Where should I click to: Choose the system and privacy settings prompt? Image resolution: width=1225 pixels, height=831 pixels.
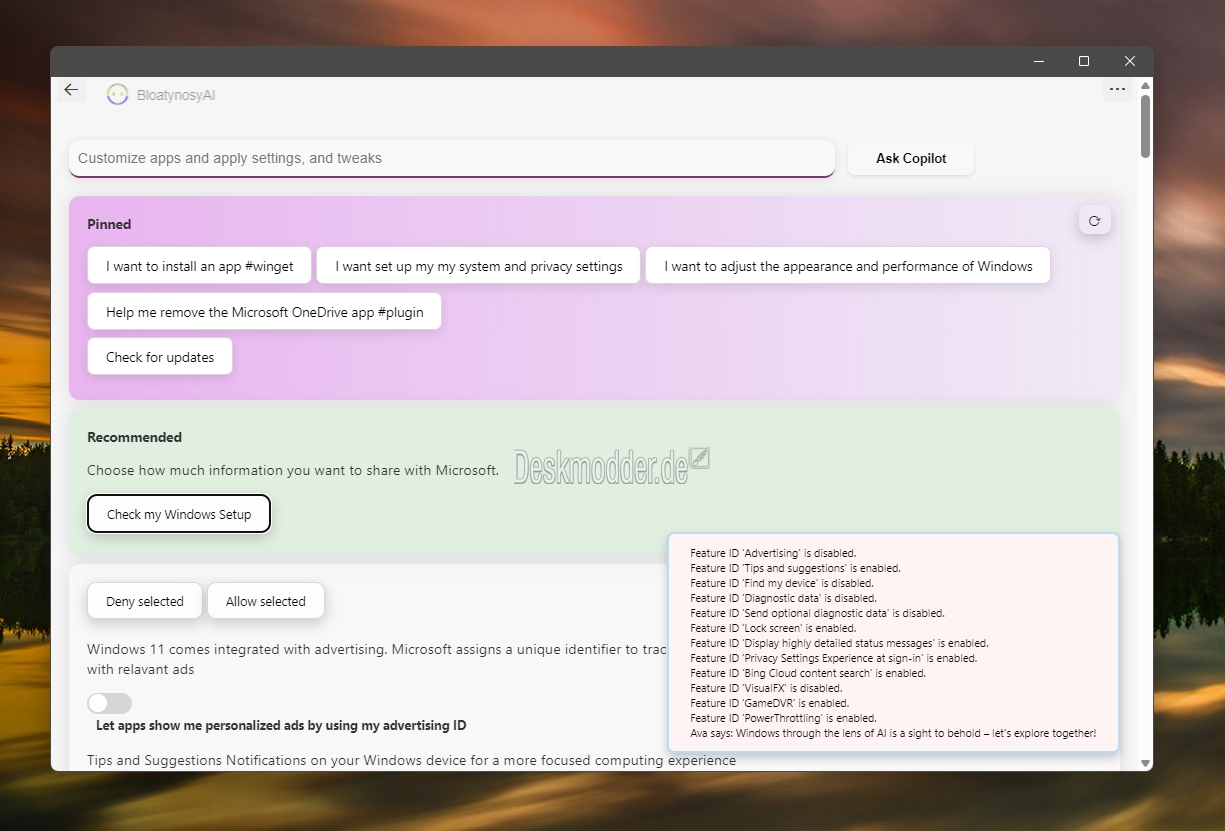[479, 266]
